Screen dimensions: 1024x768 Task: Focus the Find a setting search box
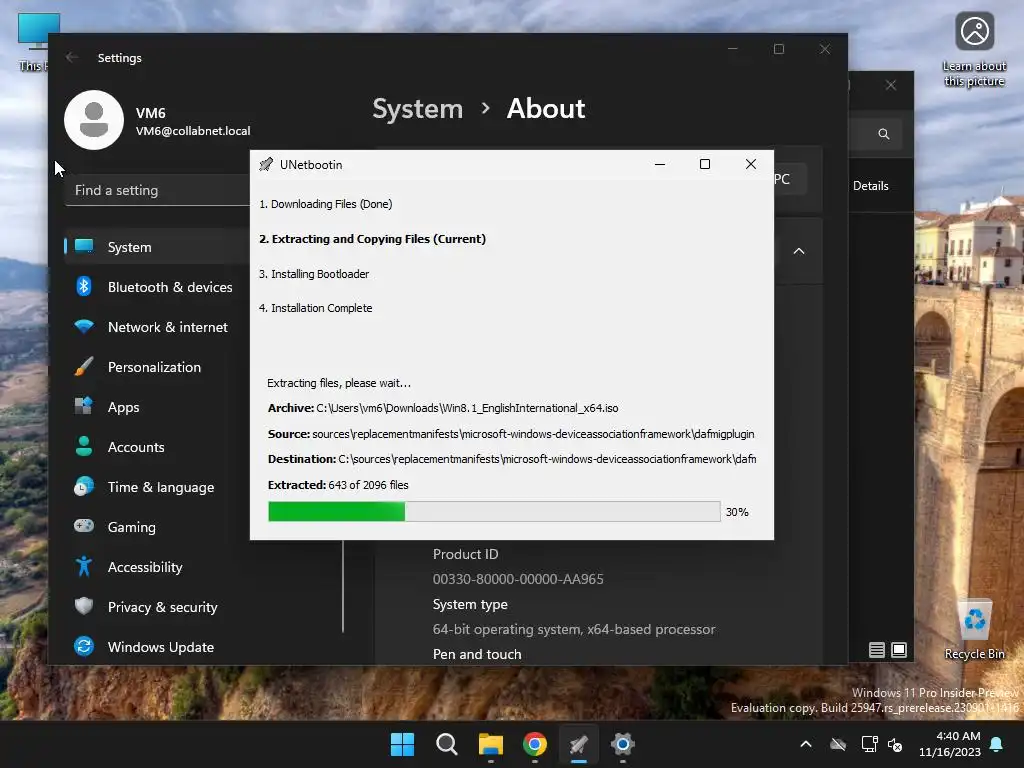click(158, 190)
